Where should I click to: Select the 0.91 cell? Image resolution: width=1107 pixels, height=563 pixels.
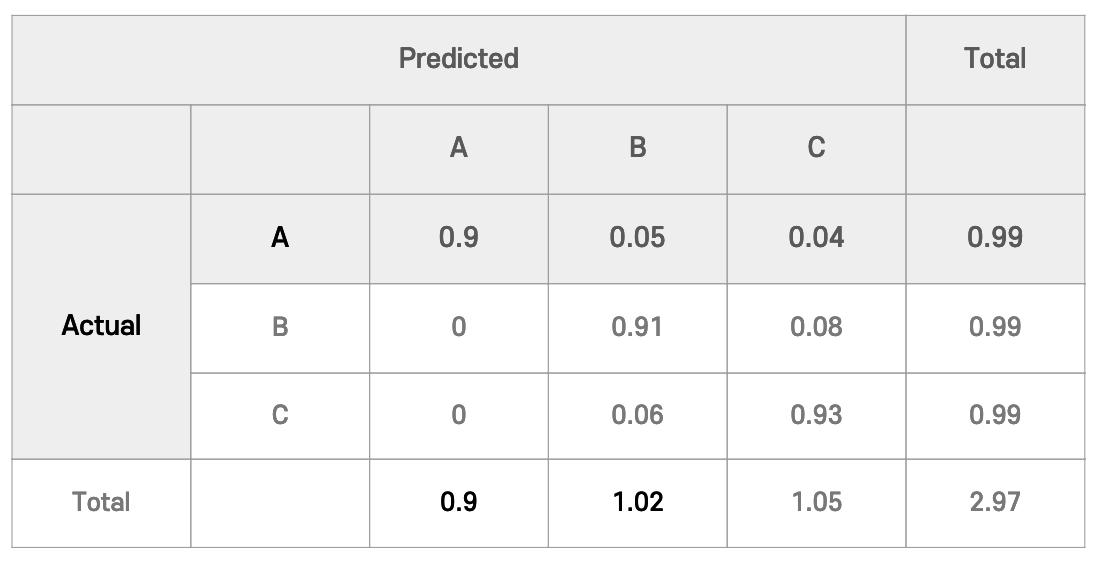pyautogui.click(x=638, y=328)
